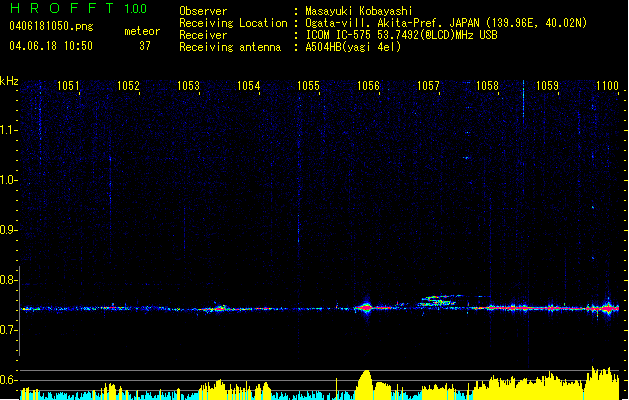629x400 pixels.
Task: Click the strong echo near 1100
Action: (608, 308)
